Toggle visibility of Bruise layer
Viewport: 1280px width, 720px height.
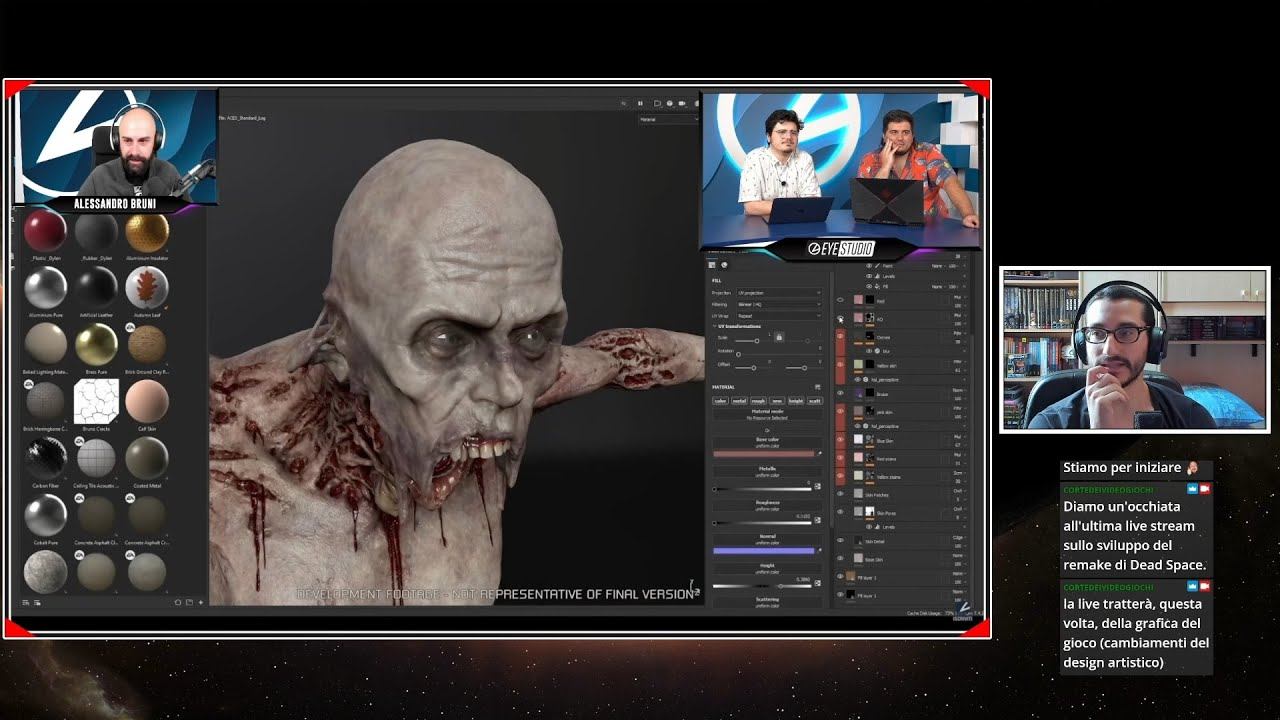point(840,393)
